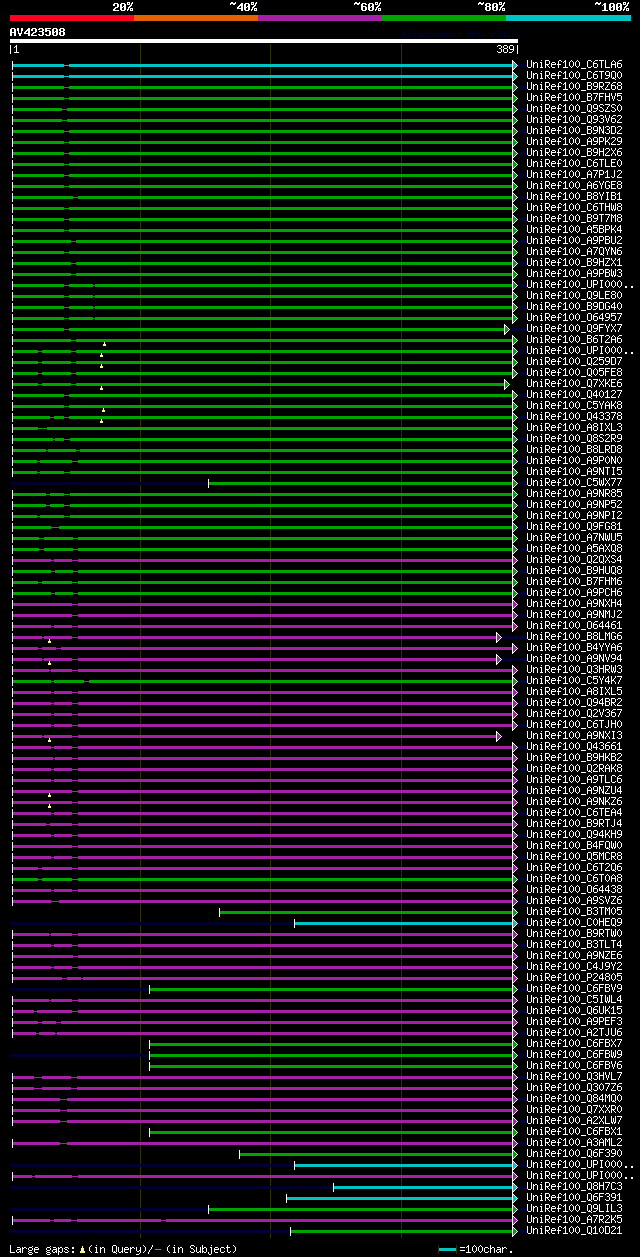This screenshot has width=640, height=1257.
Task: Click the arrowhead ending the A9NV94 alignment
Action: (499, 658)
